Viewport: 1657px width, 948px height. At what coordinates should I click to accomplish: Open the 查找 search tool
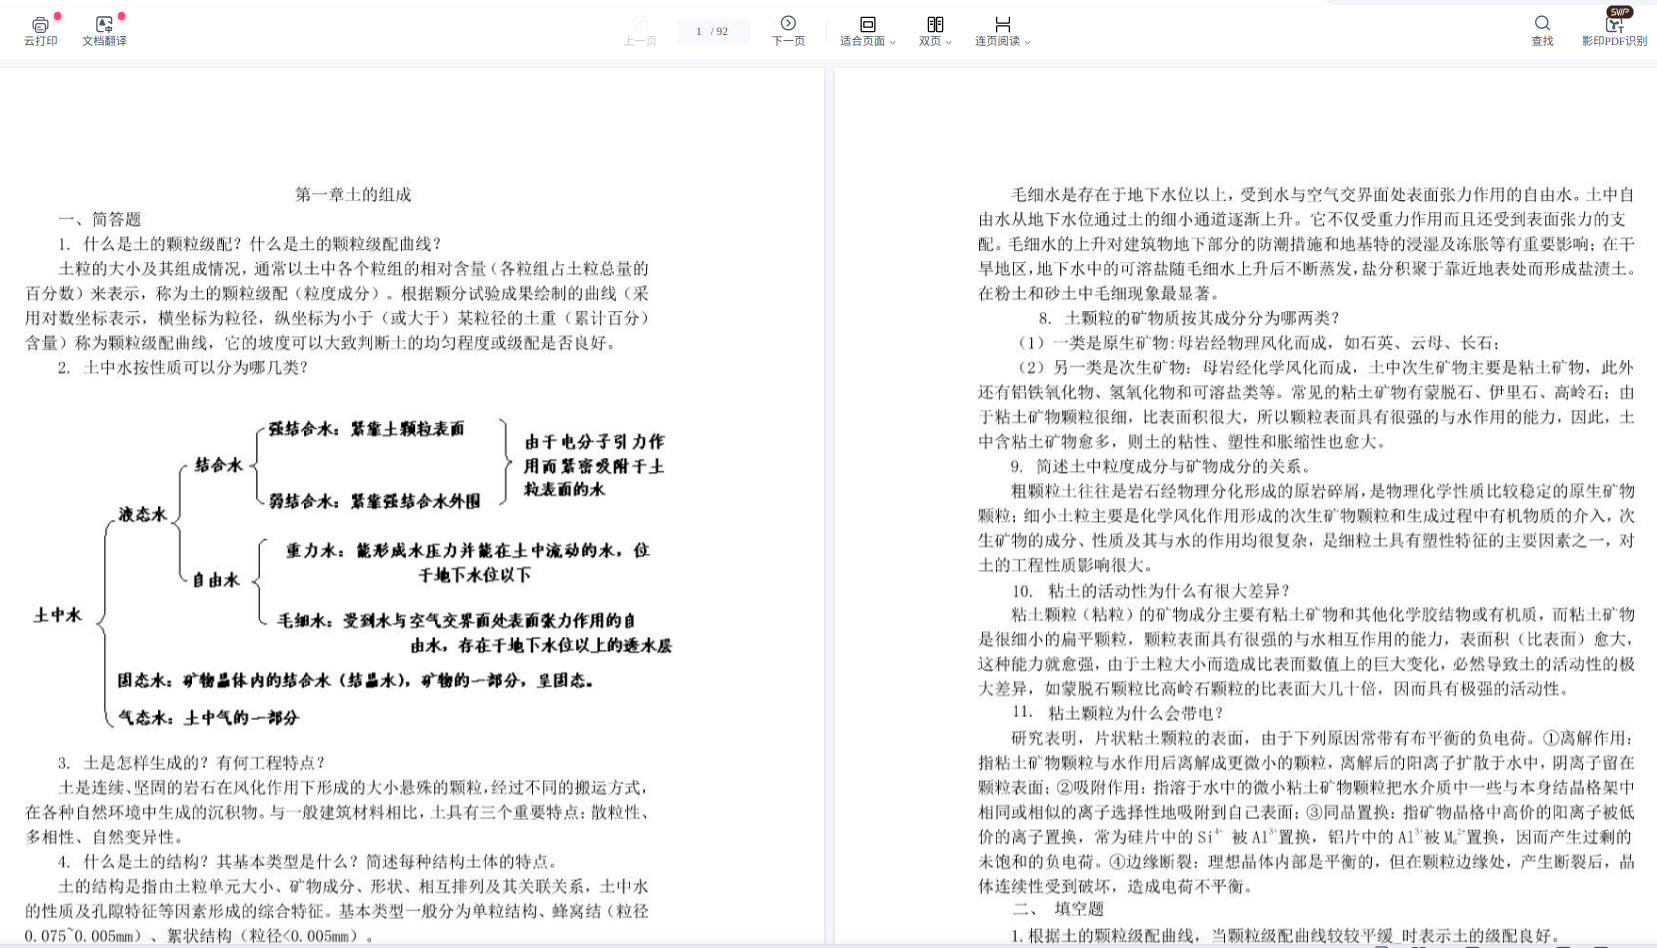(x=1542, y=31)
